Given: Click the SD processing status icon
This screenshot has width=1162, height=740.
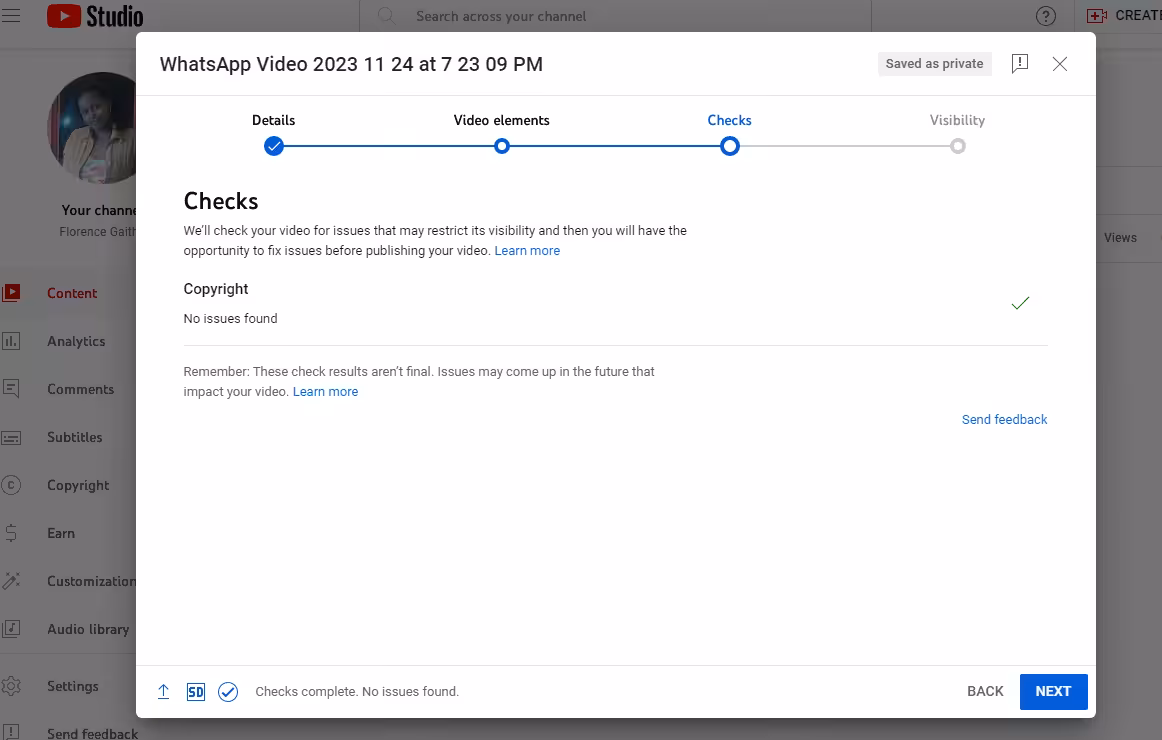Looking at the screenshot, I should click(196, 692).
